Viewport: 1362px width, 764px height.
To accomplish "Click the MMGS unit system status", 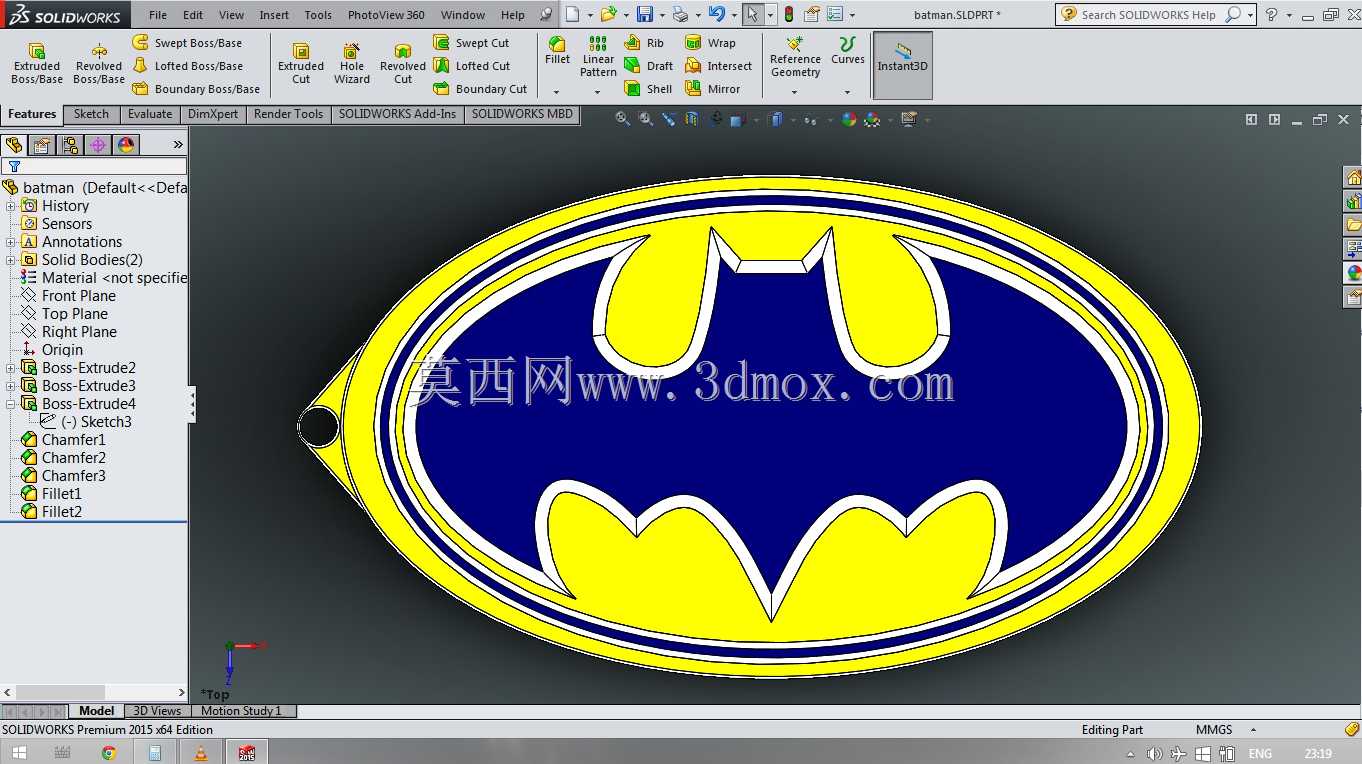I will point(1214,730).
